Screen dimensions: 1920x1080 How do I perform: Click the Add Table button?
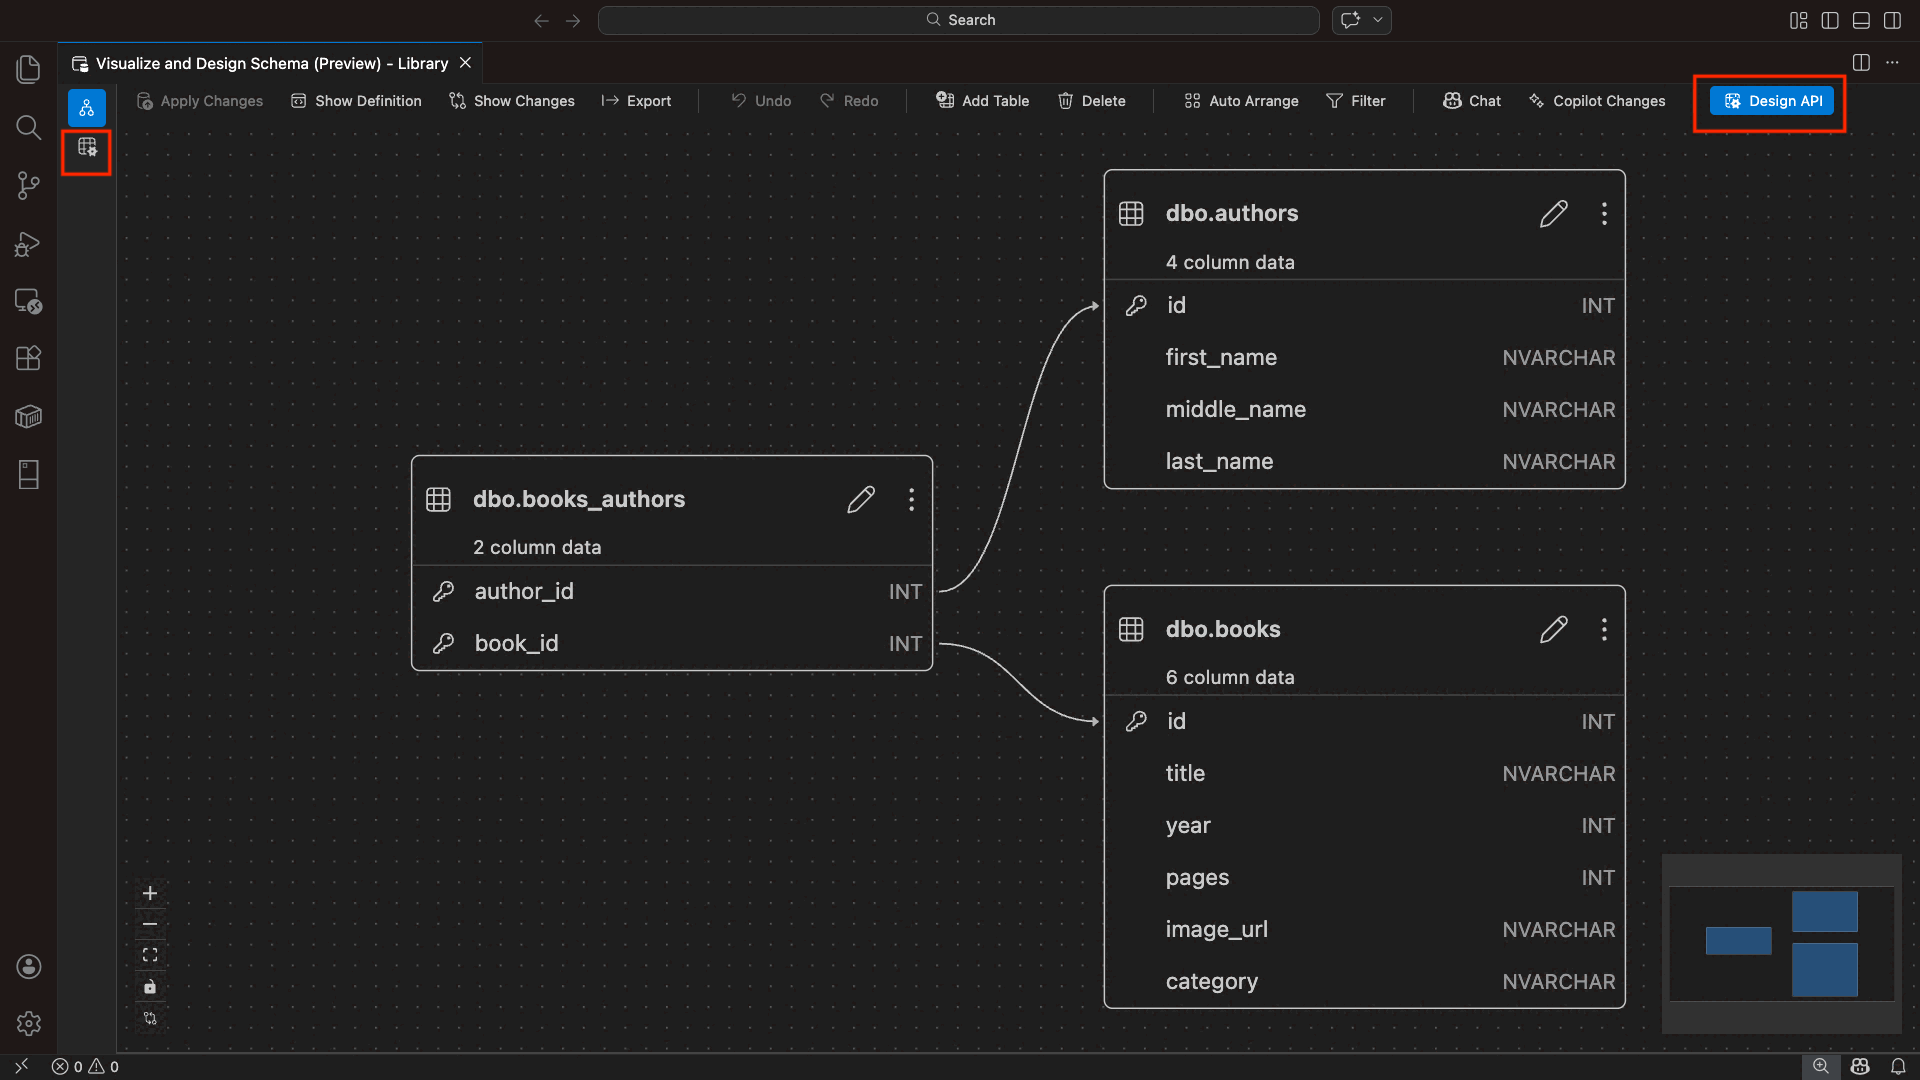click(982, 101)
